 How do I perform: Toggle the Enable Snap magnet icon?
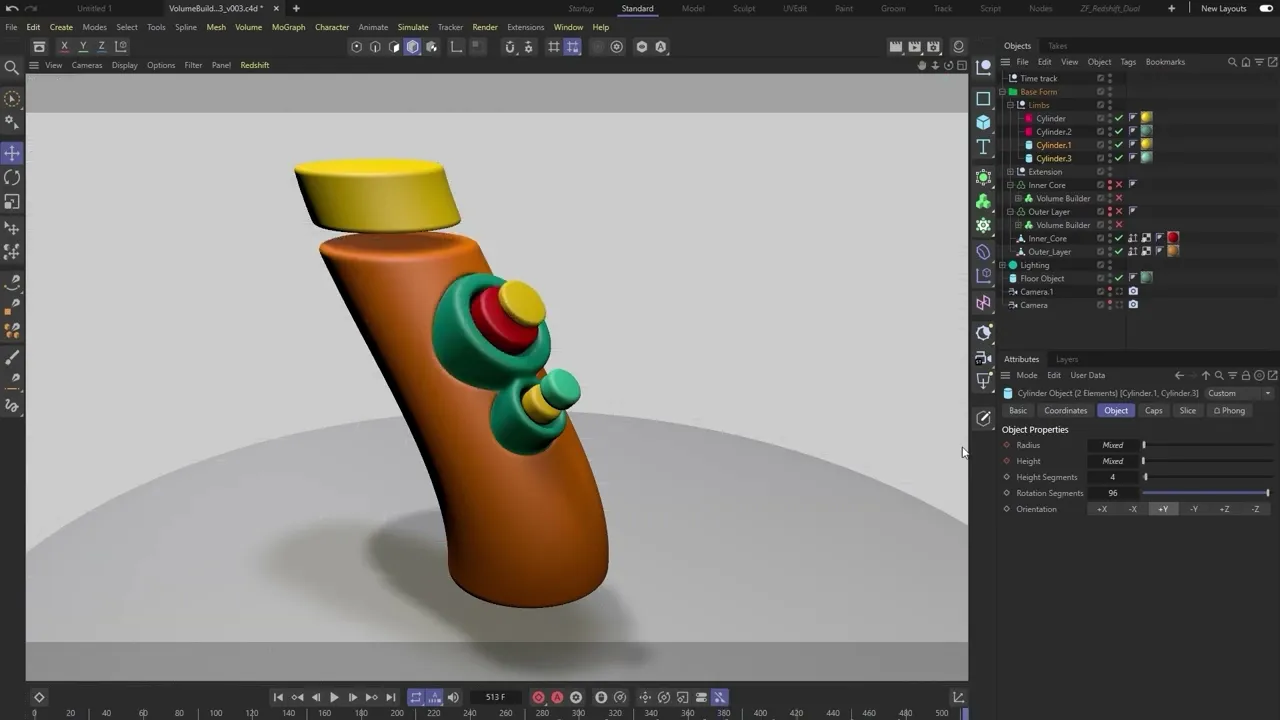(x=510, y=47)
